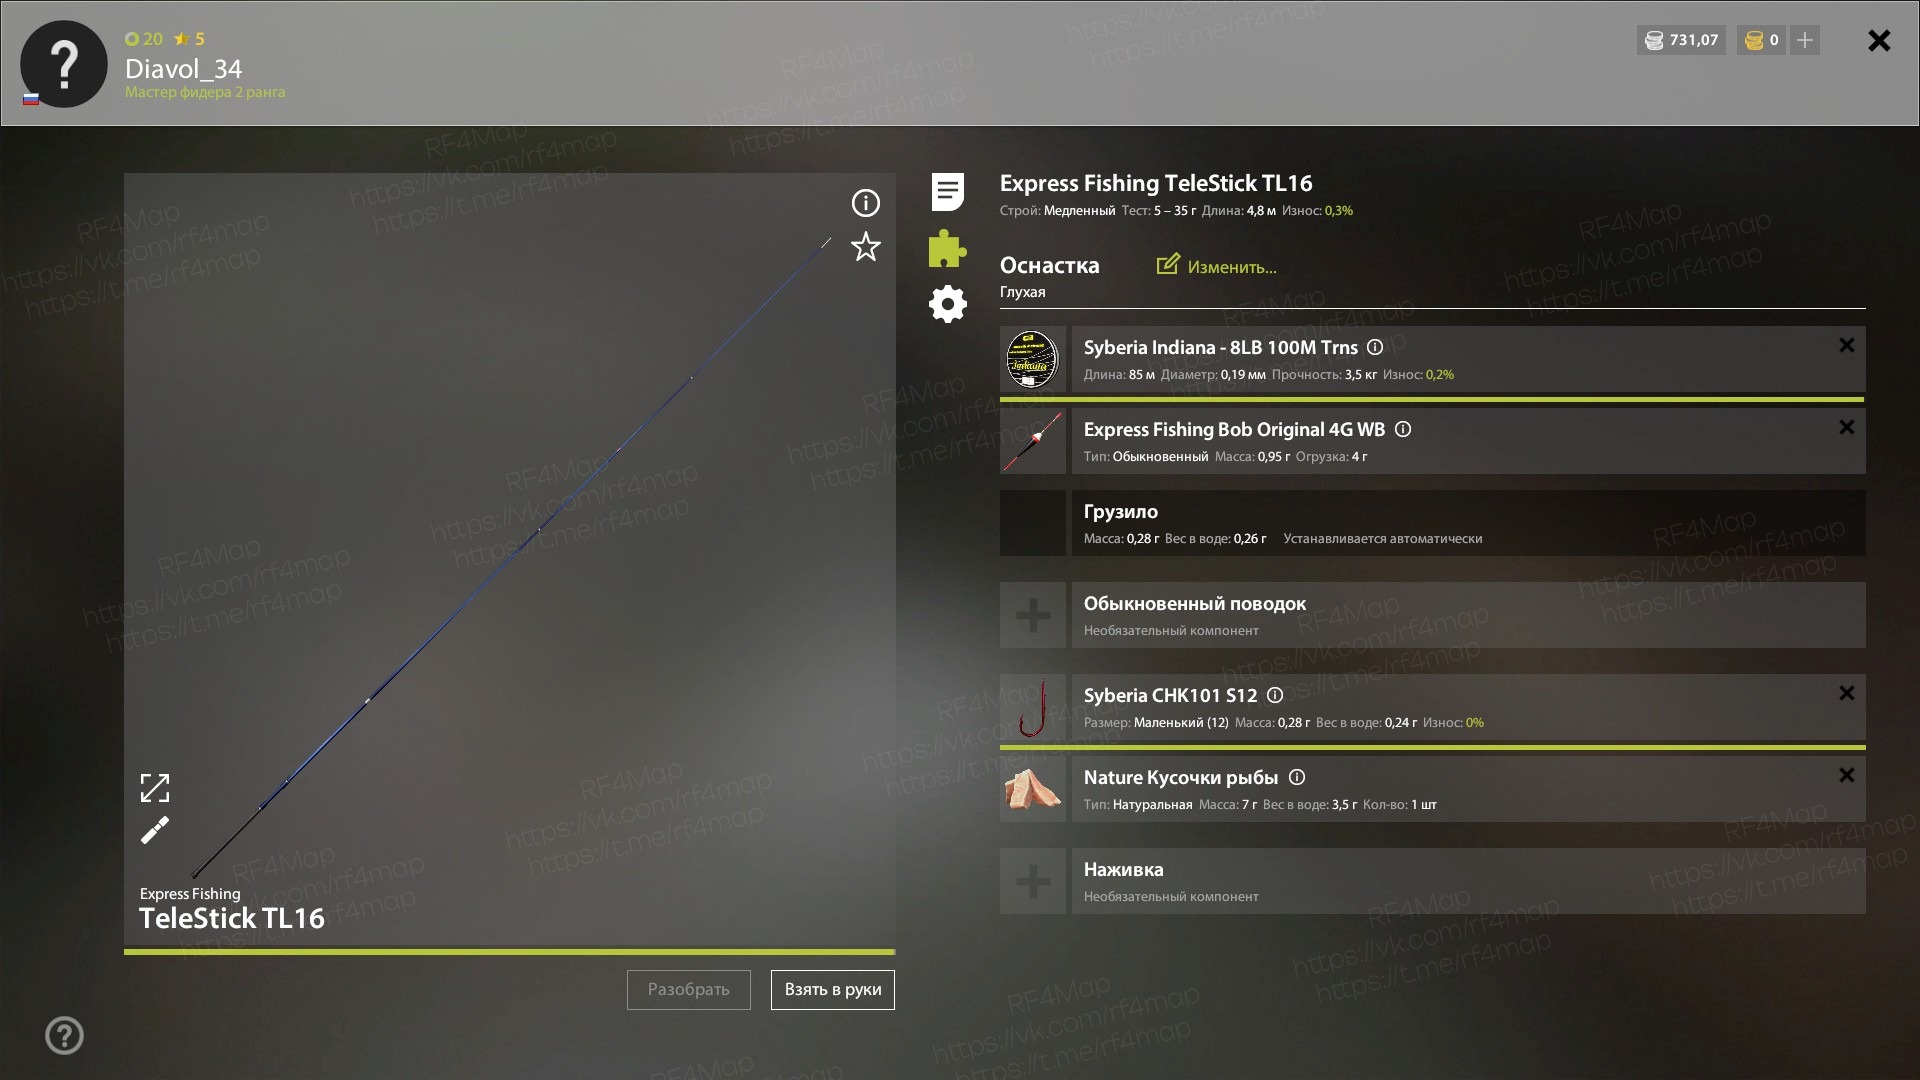Select the red hook thumbnail
The image size is (1920, 1080).
tap(1033, 707)
